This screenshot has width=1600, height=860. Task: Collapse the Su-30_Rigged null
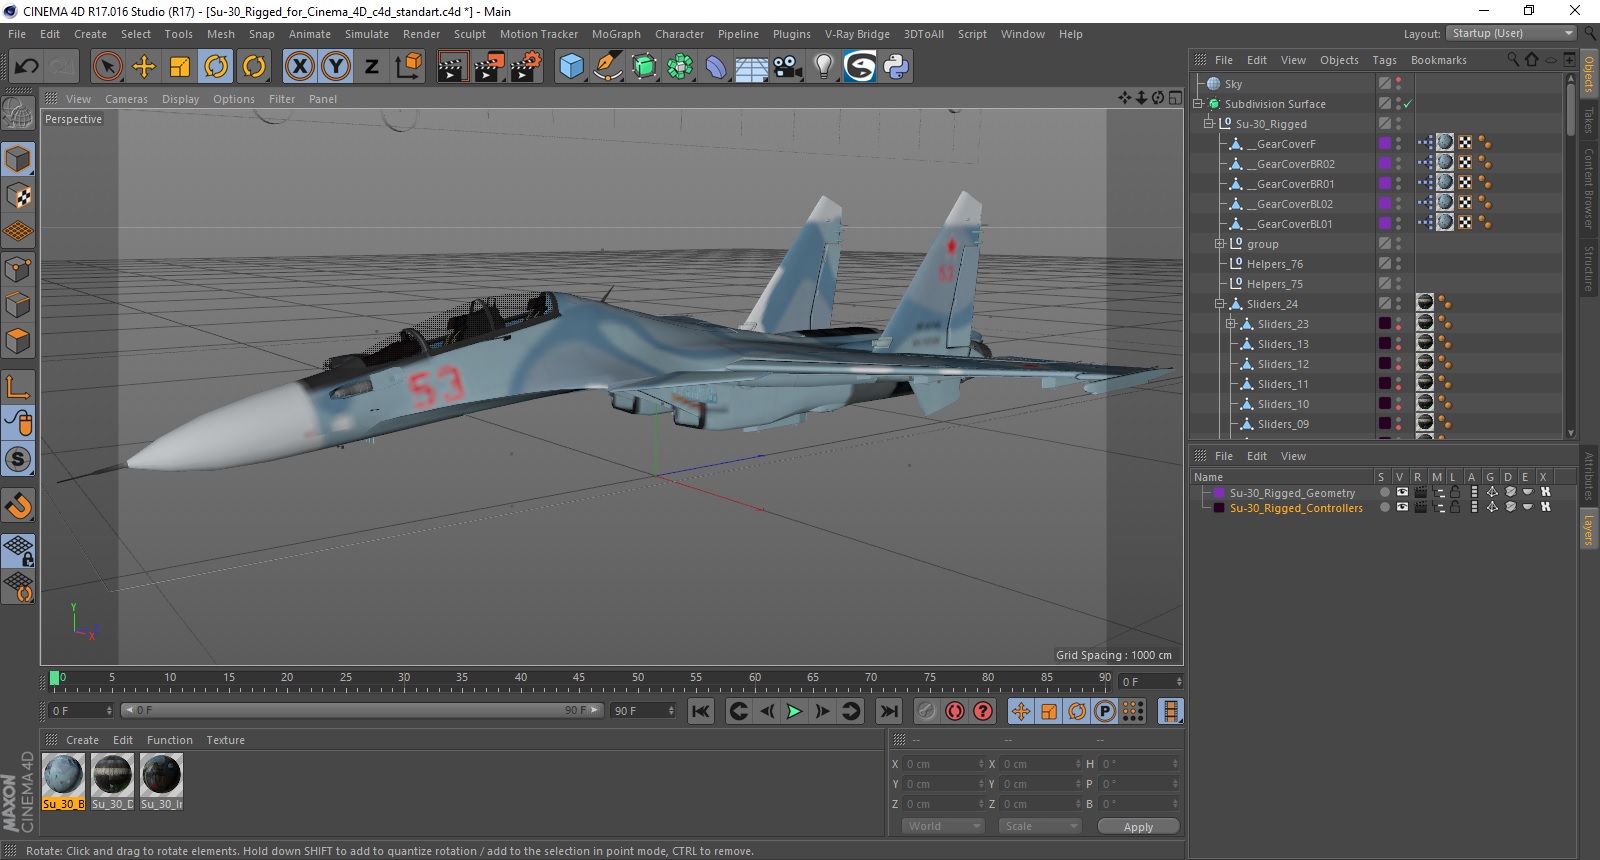(x=1209, y=124)
